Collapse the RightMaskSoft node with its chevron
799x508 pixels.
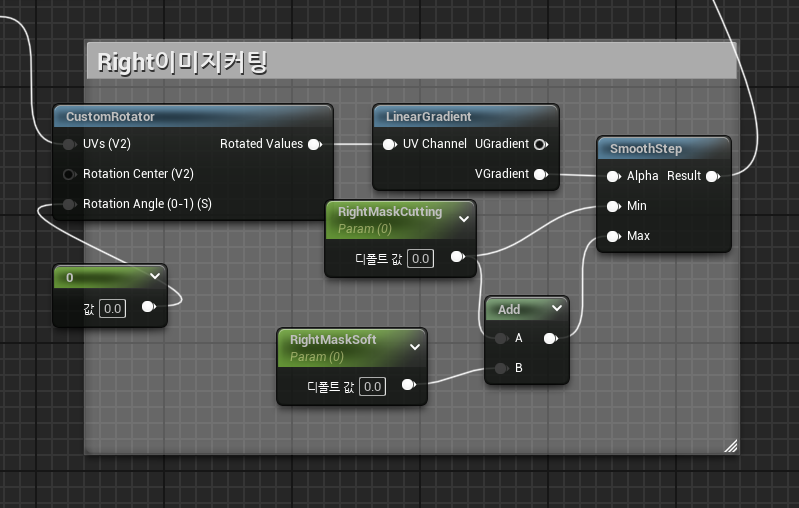coord(415,347)
